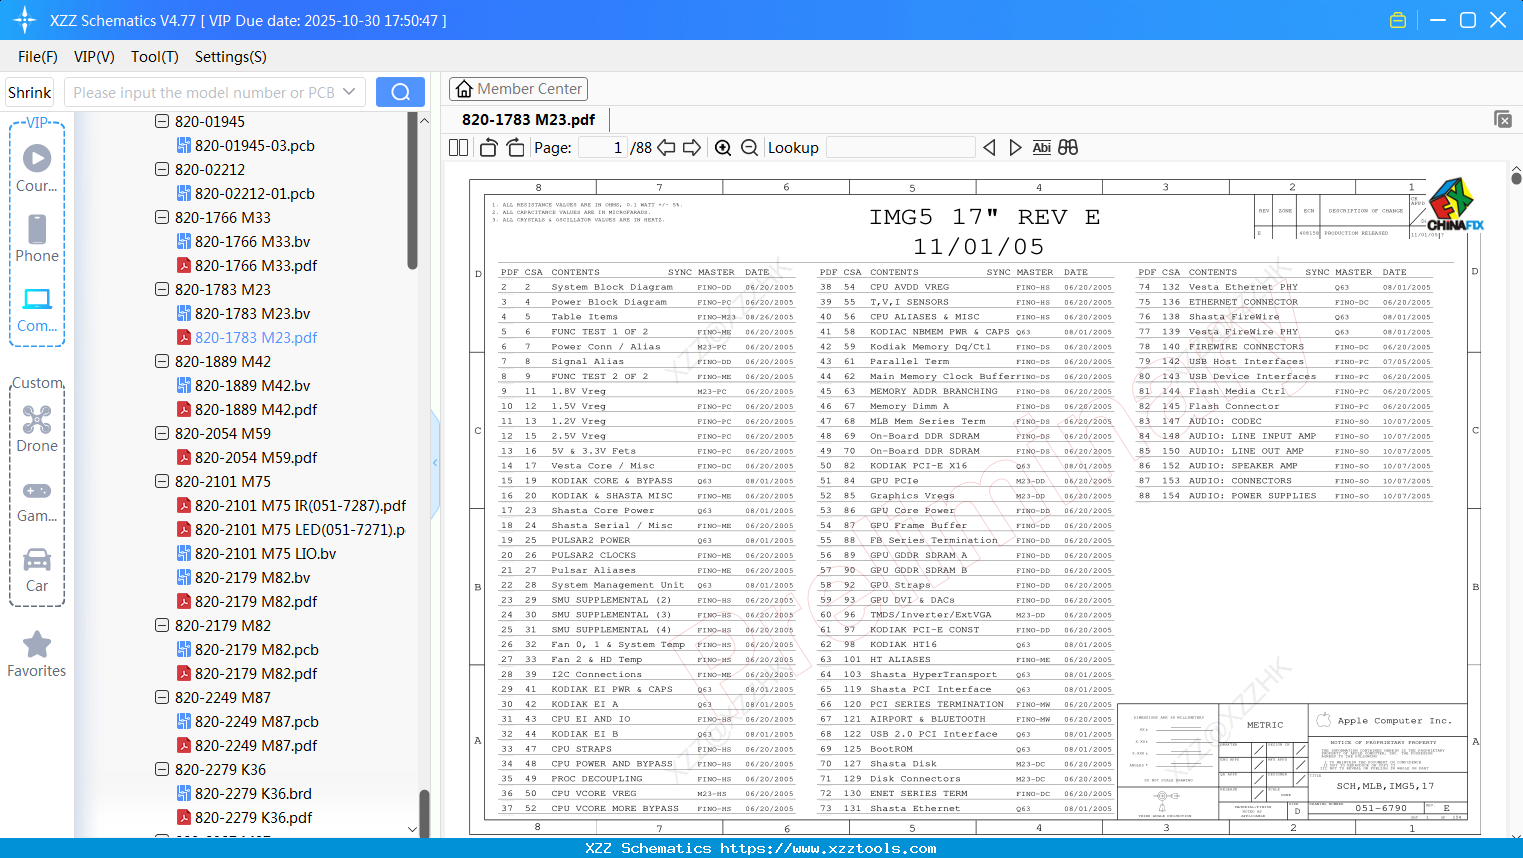Open 820-1889 M42.pdf file
1523x858 pixels.
click(247, 409)
